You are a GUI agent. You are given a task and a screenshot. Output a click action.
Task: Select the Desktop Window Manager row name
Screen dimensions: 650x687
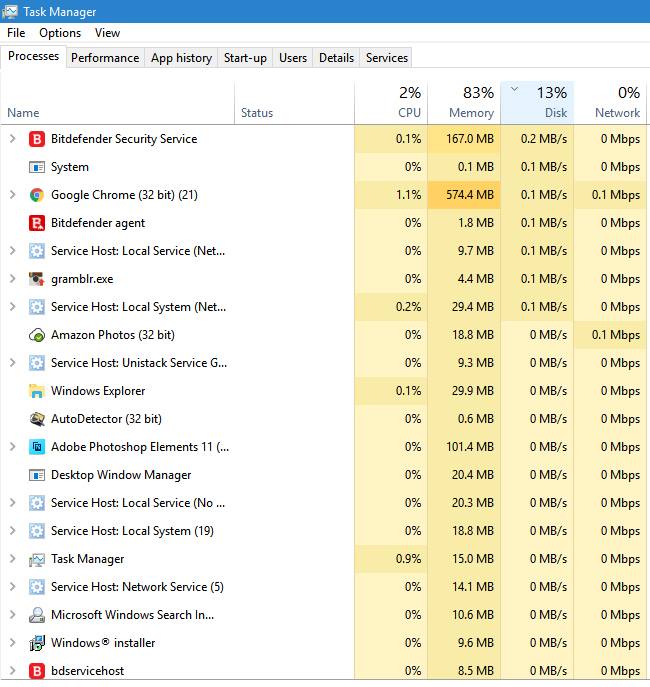[121, 475]
